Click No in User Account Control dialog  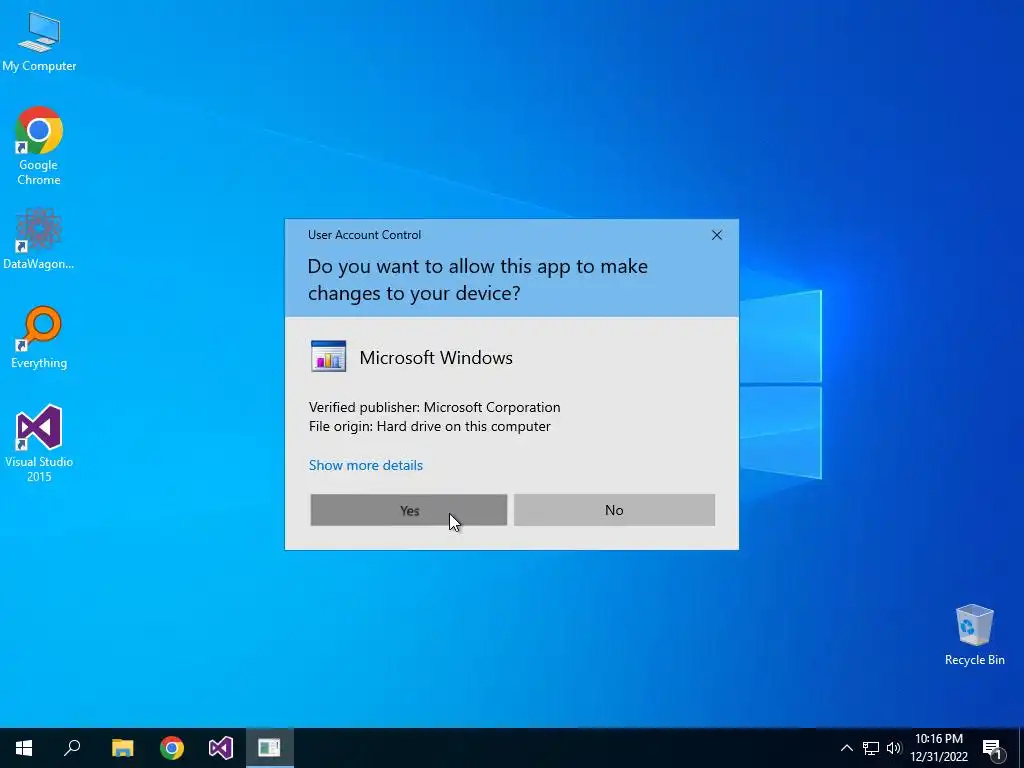[x=614, y=510]
